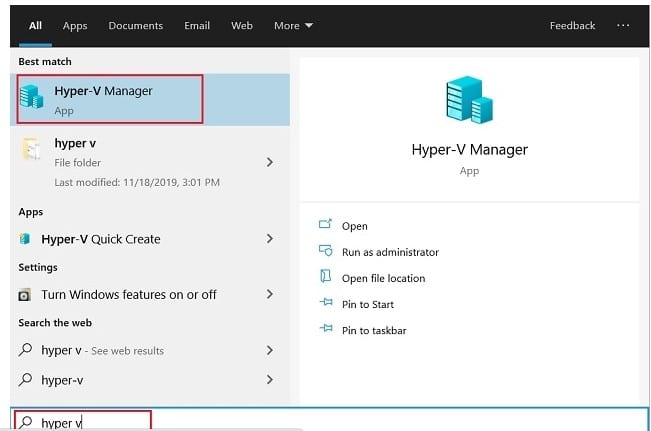Click magnifier icon beside 'hyper-v' suggestion
Viewport: 651px width, 431px height.
click(x=25, y=380)
